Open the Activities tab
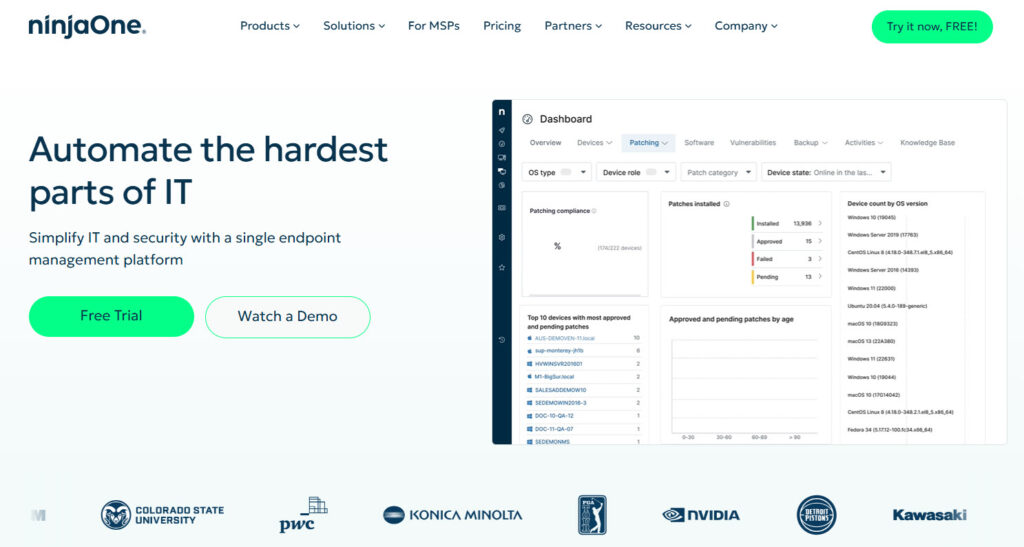1024x547 pixels. (x=864, y=142)
